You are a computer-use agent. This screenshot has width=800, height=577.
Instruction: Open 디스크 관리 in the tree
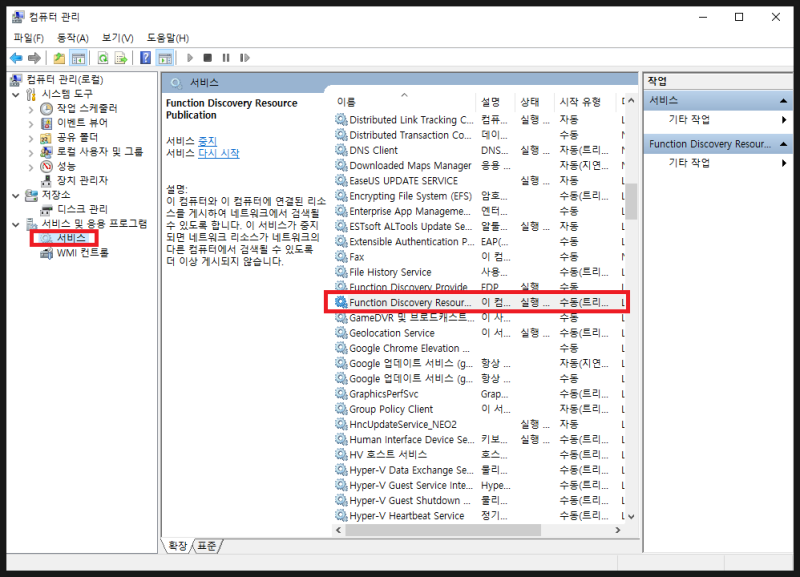82,209
